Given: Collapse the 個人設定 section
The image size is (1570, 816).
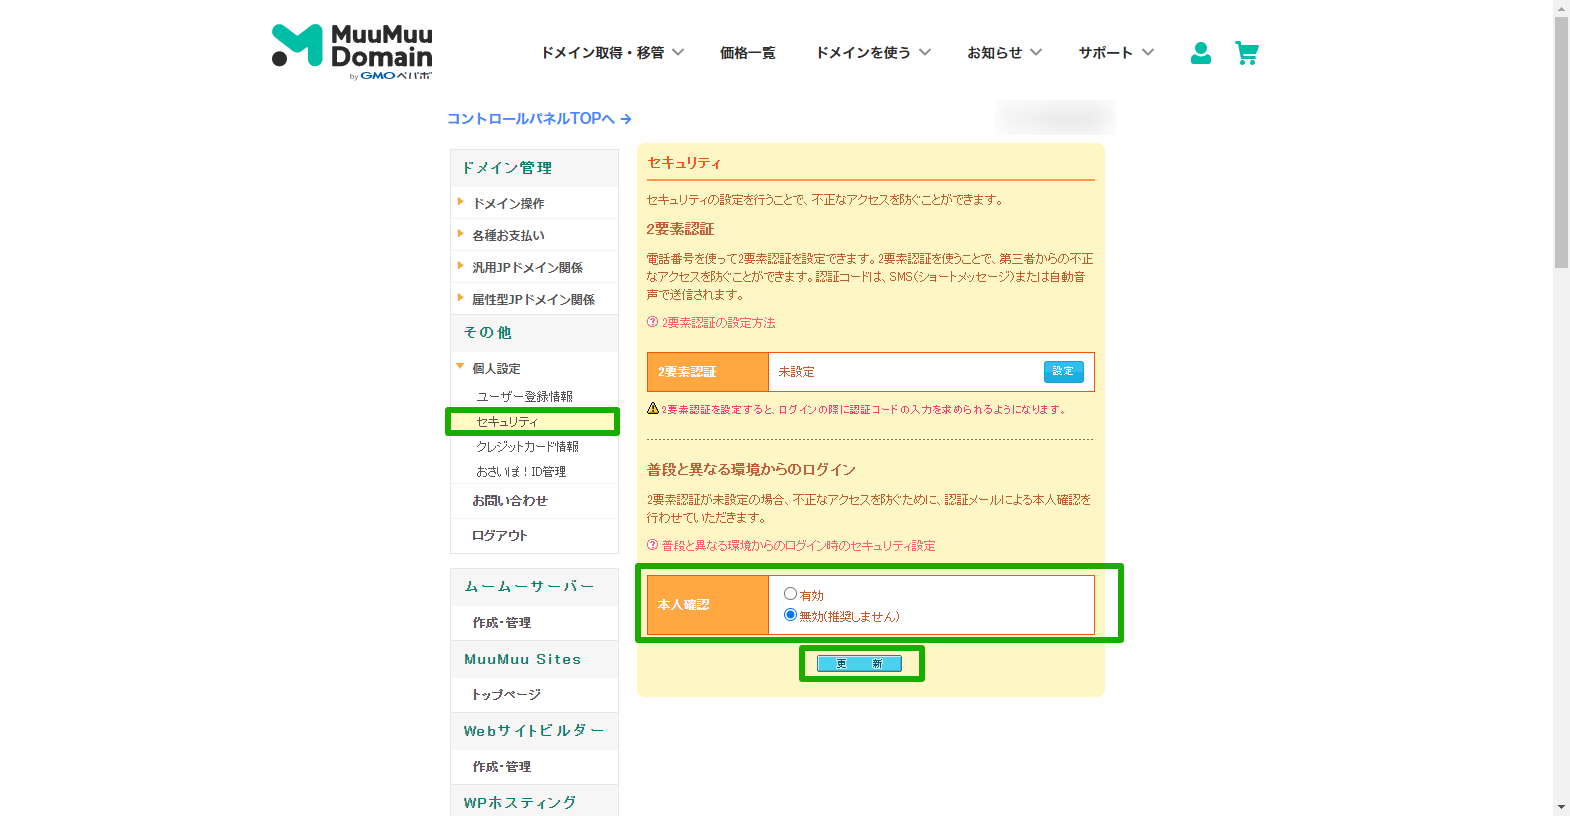Looking at the screenshot, I should pyautogui.click(x=496, y=368).
